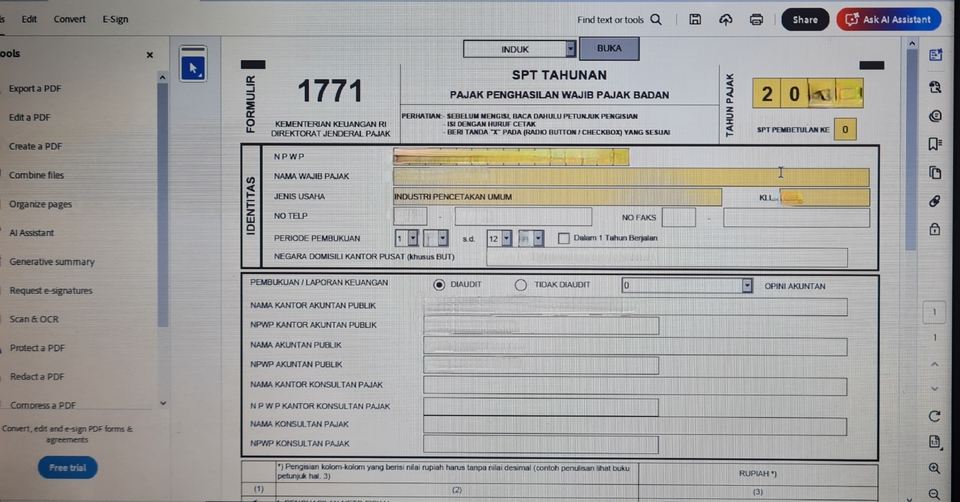
Task: Click the search magnifier icon
Action: [656, 20]
